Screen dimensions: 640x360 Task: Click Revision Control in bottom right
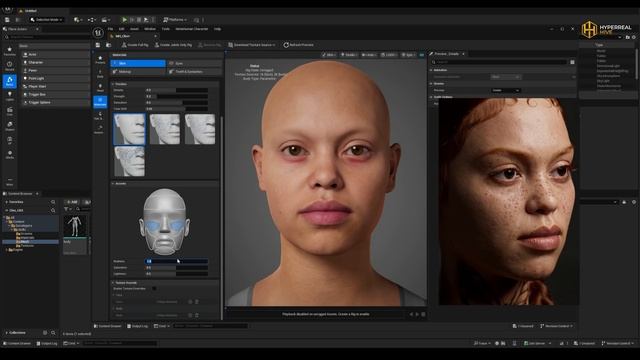(x=618, y=343)
